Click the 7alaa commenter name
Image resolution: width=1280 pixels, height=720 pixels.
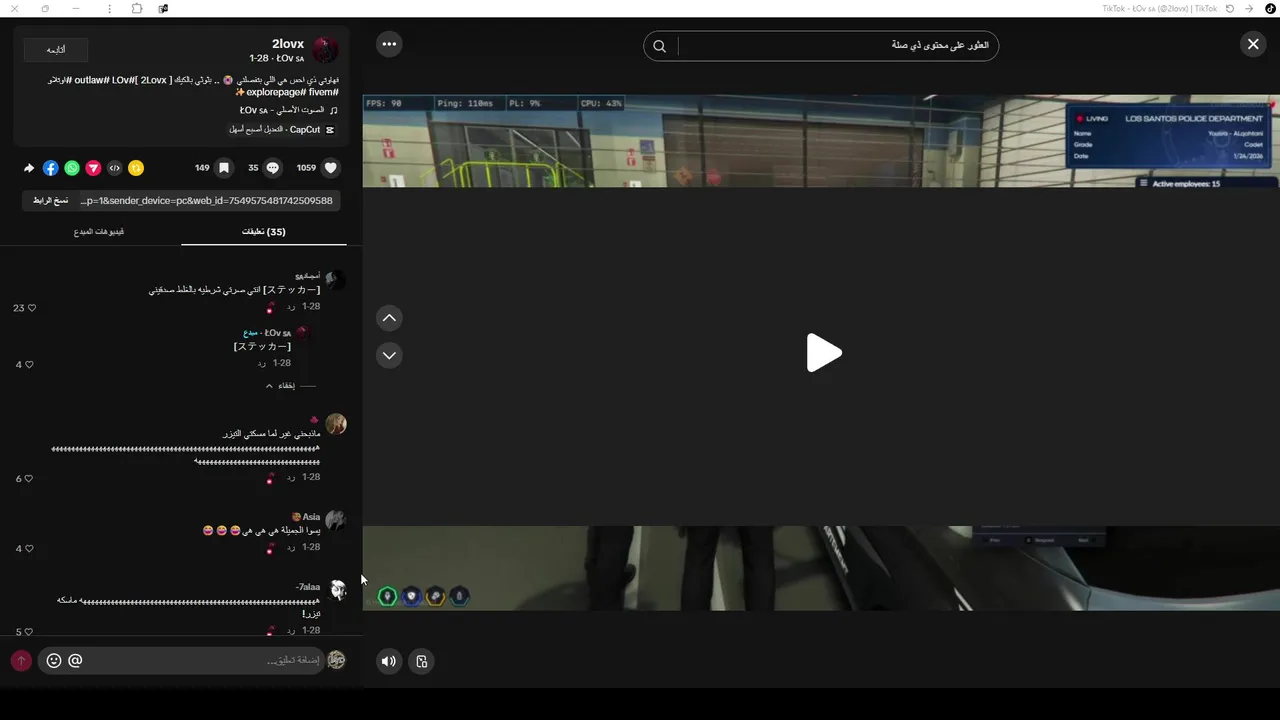(308, 587)
